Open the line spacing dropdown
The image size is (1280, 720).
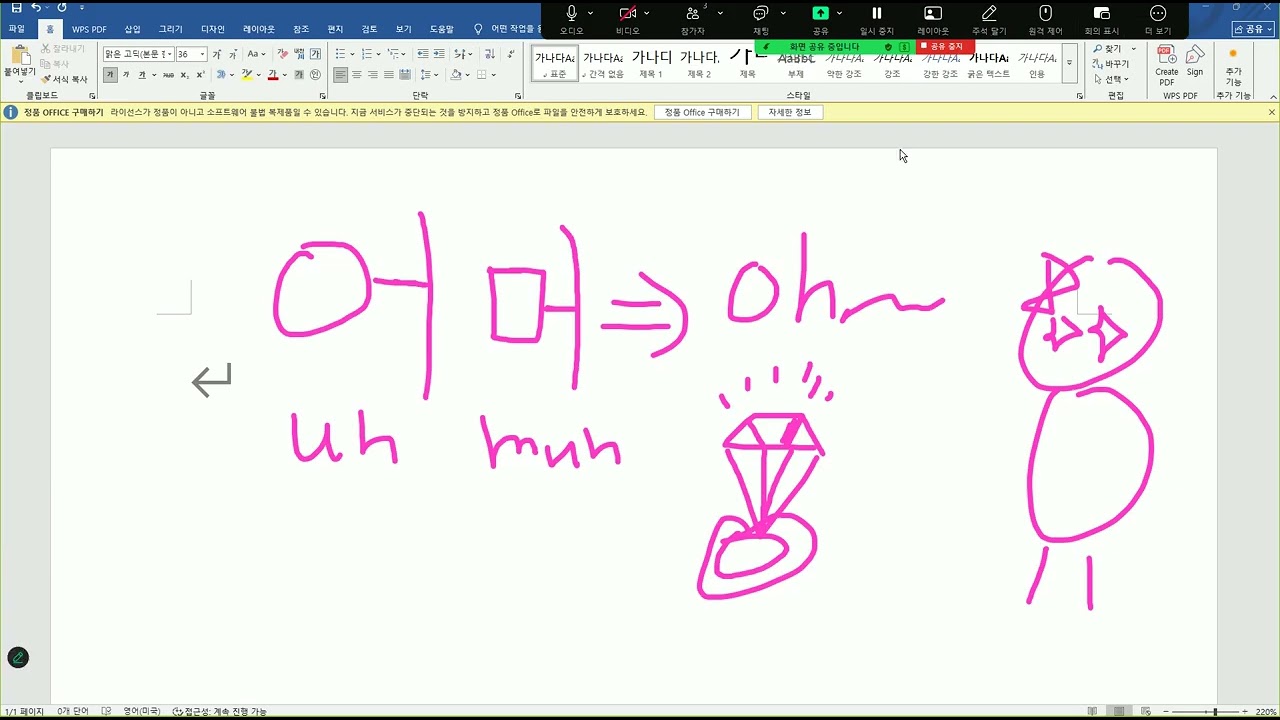coord(427,75)
